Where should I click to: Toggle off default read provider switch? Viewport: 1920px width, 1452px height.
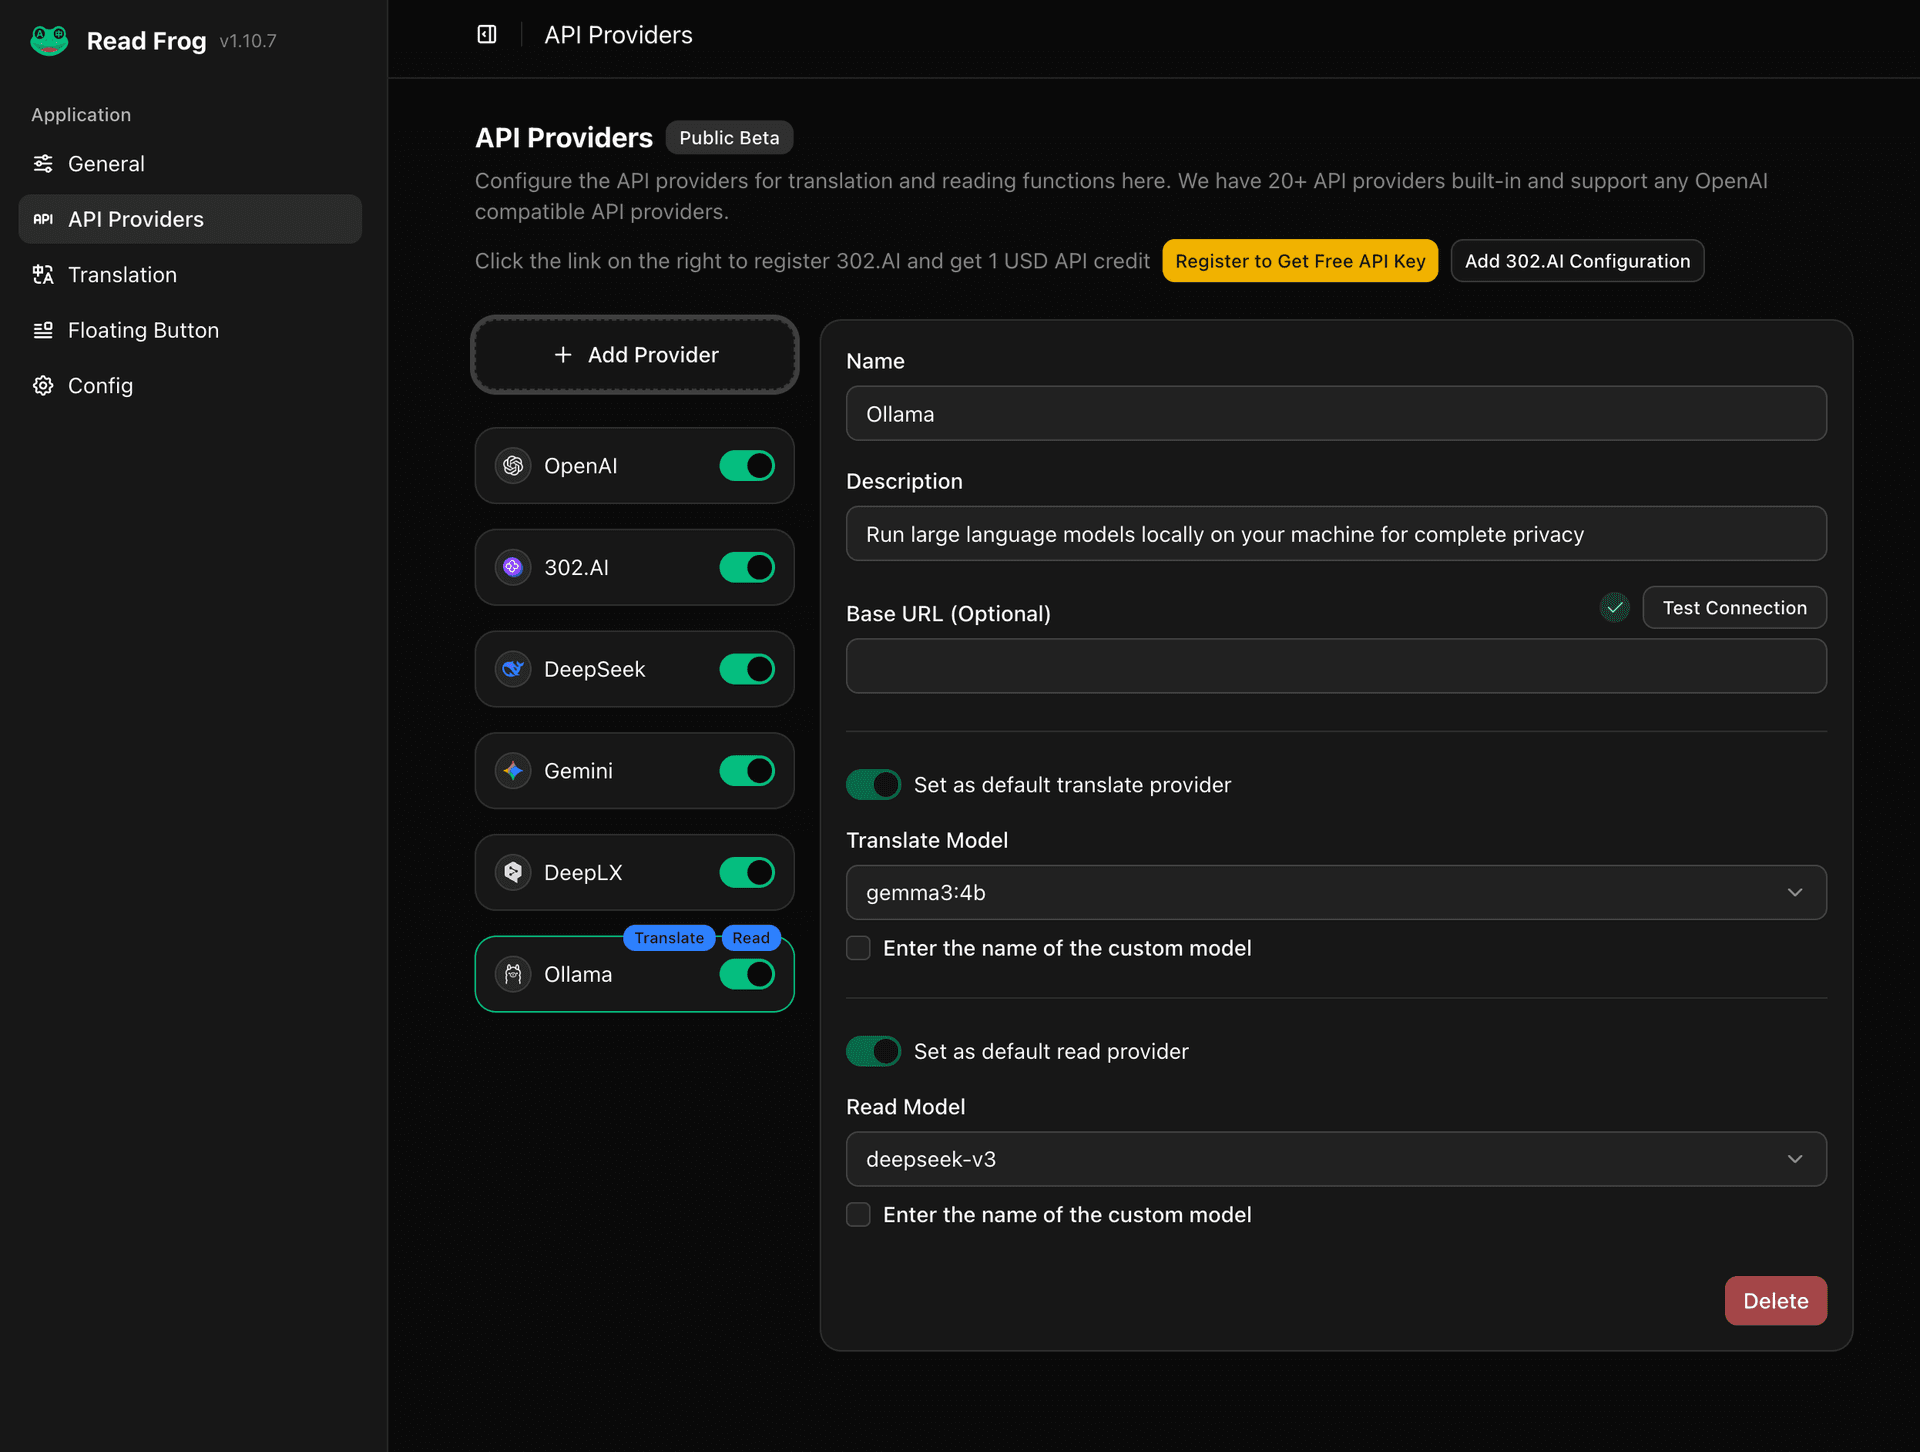(873, 1051)
